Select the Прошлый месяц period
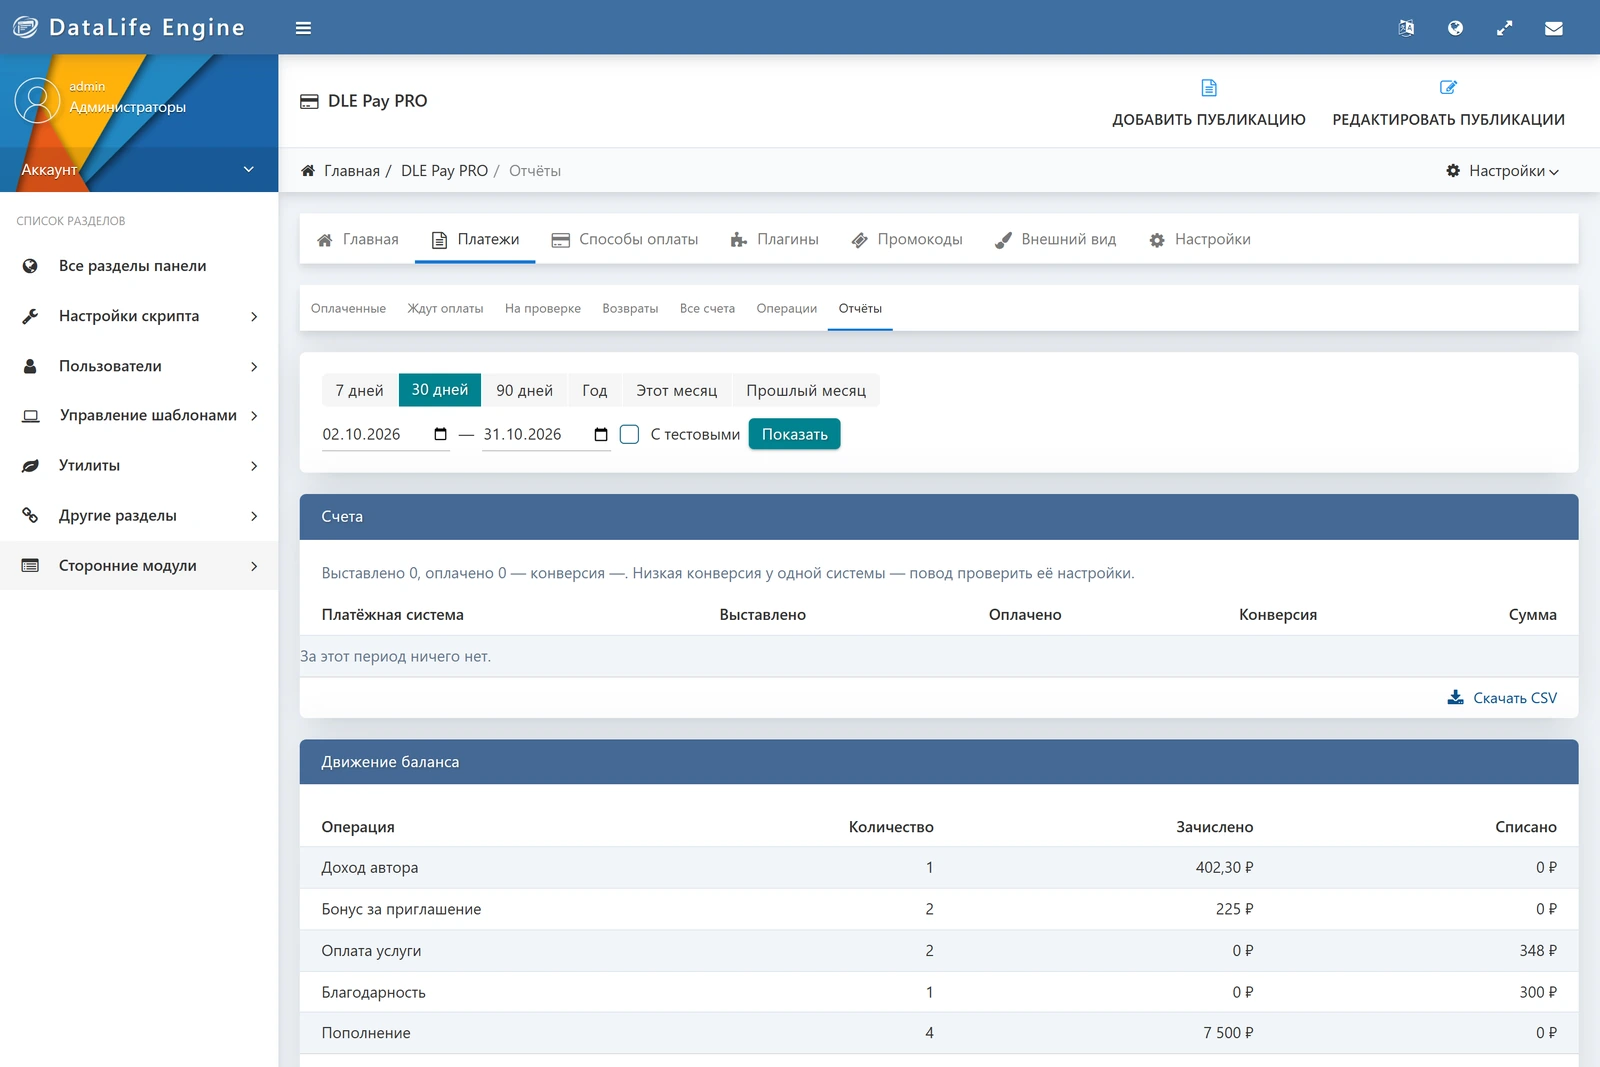Image resolution: width=1600 pixels, height=1067 pixels. point(806,390)
